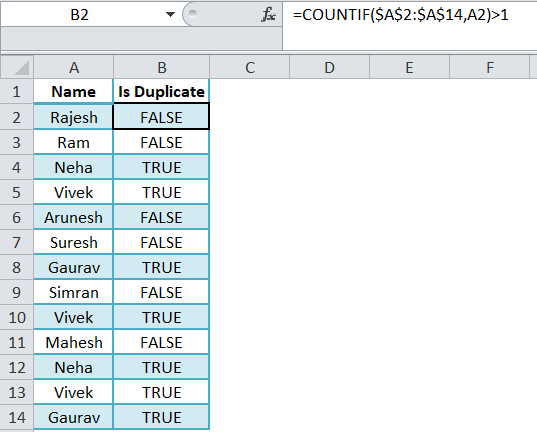This screenshot has width=537, height=432.
Task: Select the Vivek cell in row 10
Action: tap(74, 317)
